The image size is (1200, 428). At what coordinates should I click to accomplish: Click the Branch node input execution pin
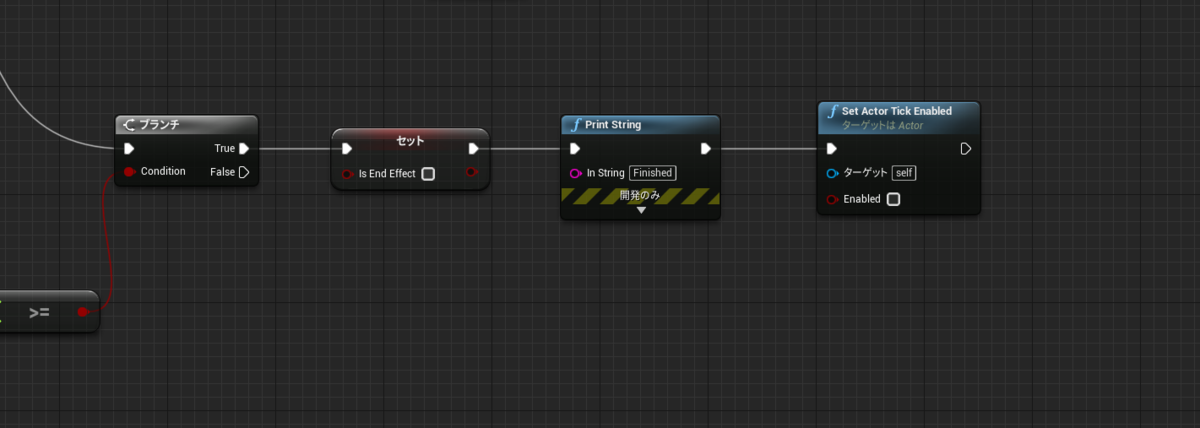(129, 149)
